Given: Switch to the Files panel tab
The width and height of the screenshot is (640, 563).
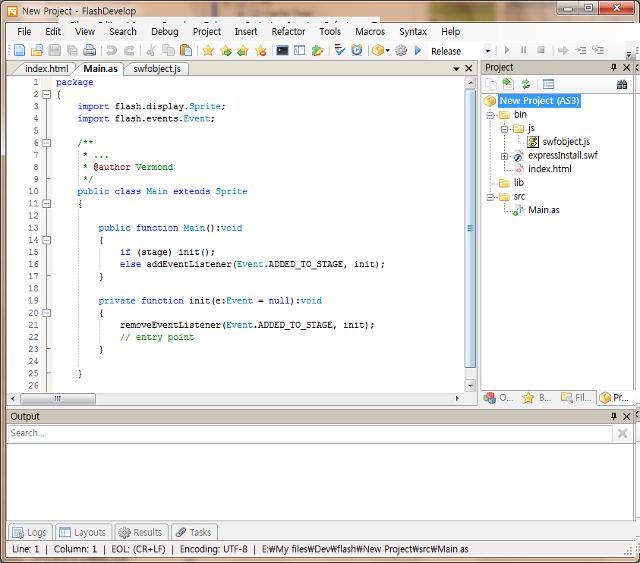Looking at the screenshot, I should tap(576, 397).
